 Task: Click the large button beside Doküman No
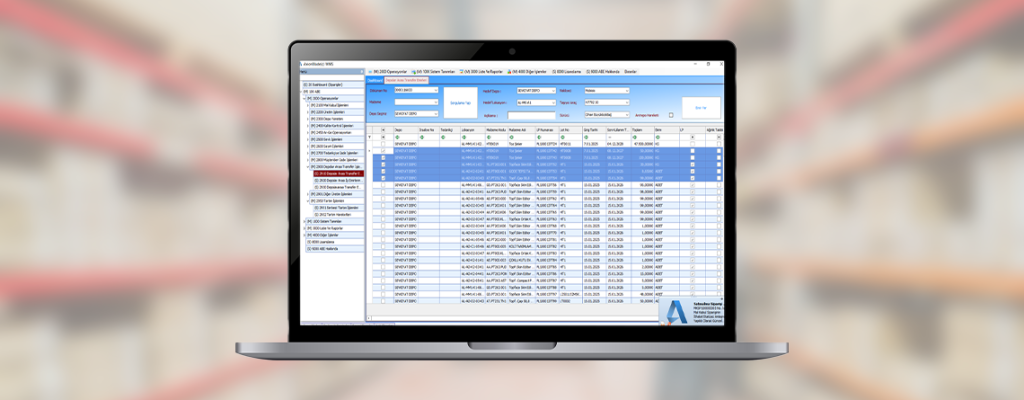click(x=460, y=102)
